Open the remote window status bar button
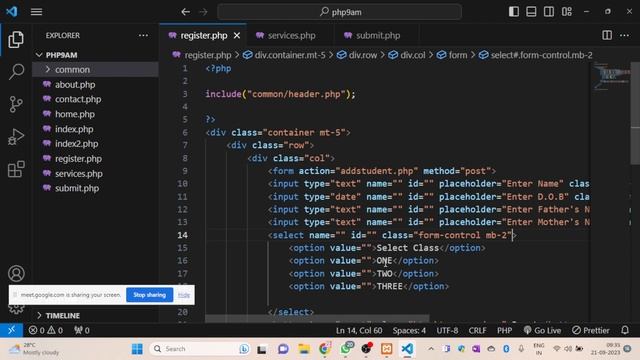Viewport: 640px width, 360px height. (11, 330)
